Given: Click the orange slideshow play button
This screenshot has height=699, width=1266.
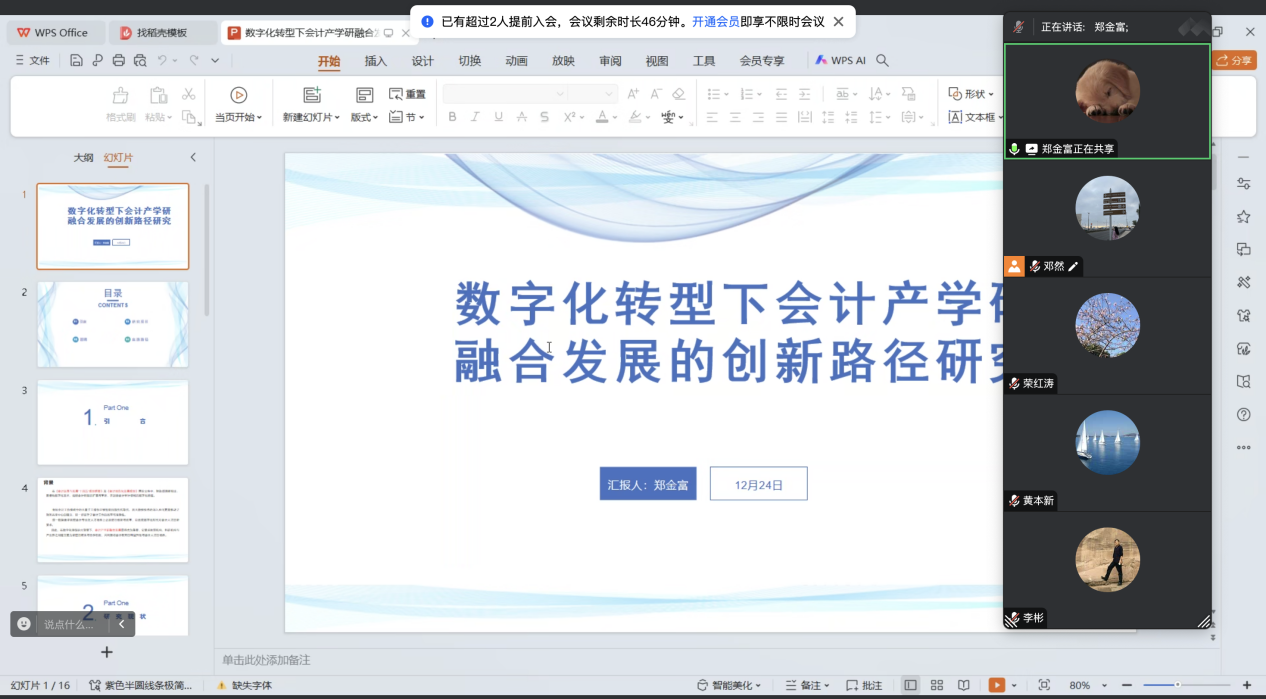Looking at the screenshot, I should click(996, 685).
